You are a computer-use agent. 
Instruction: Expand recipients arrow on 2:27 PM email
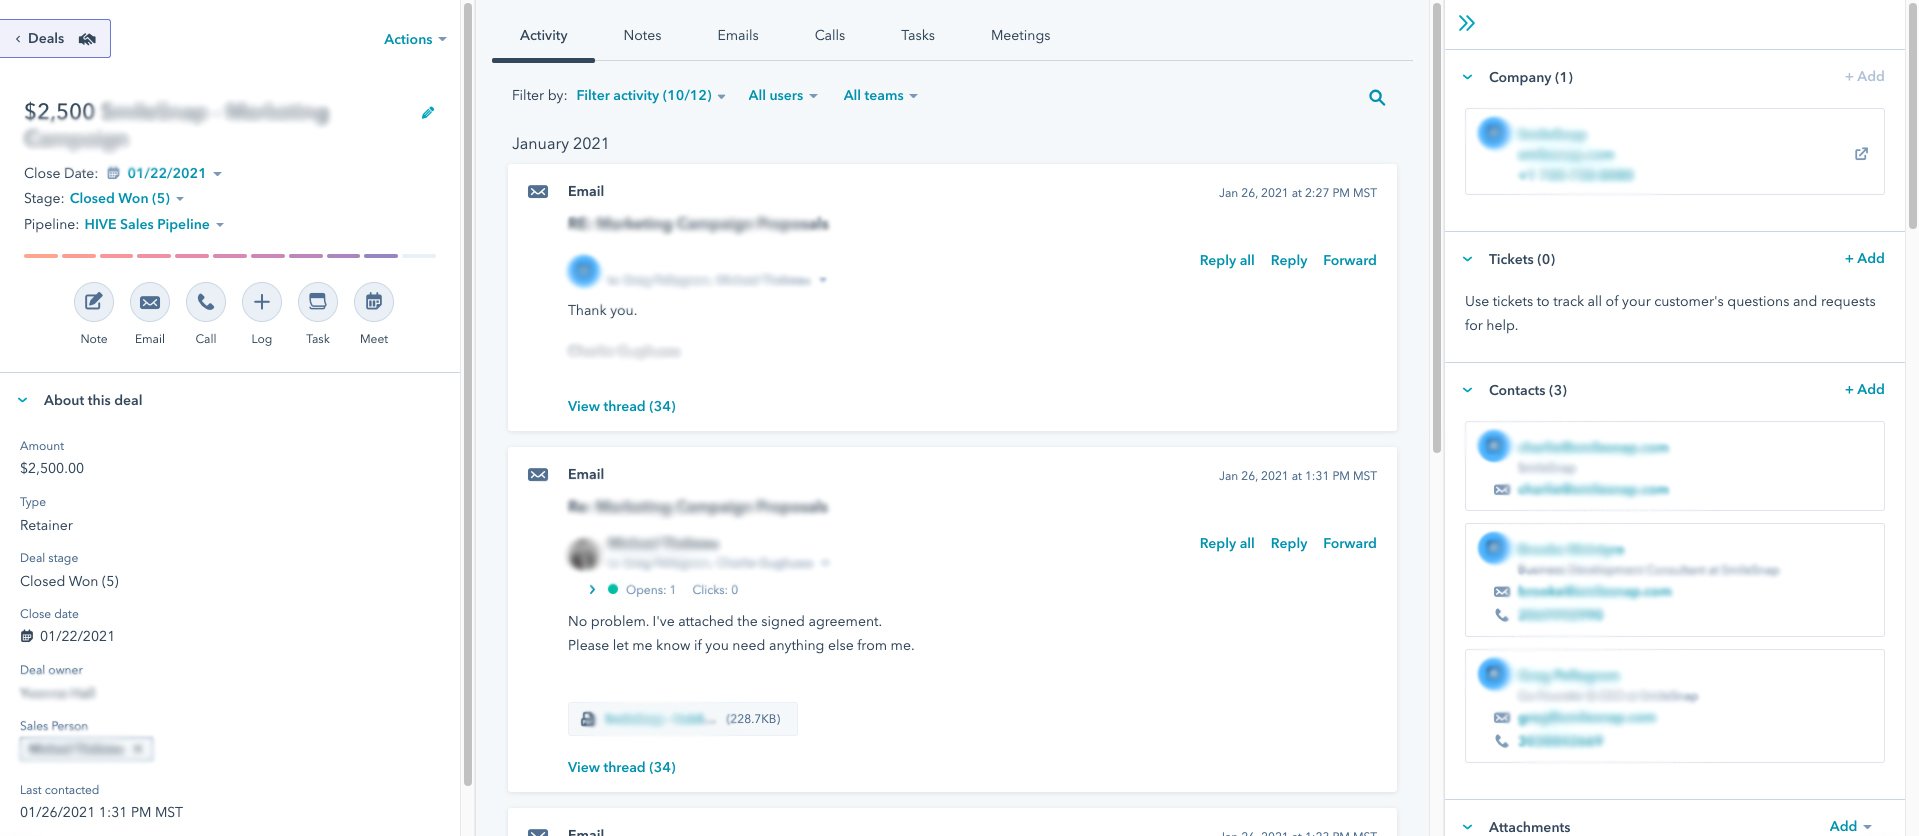pyautogui.click(x=823, y=280)
